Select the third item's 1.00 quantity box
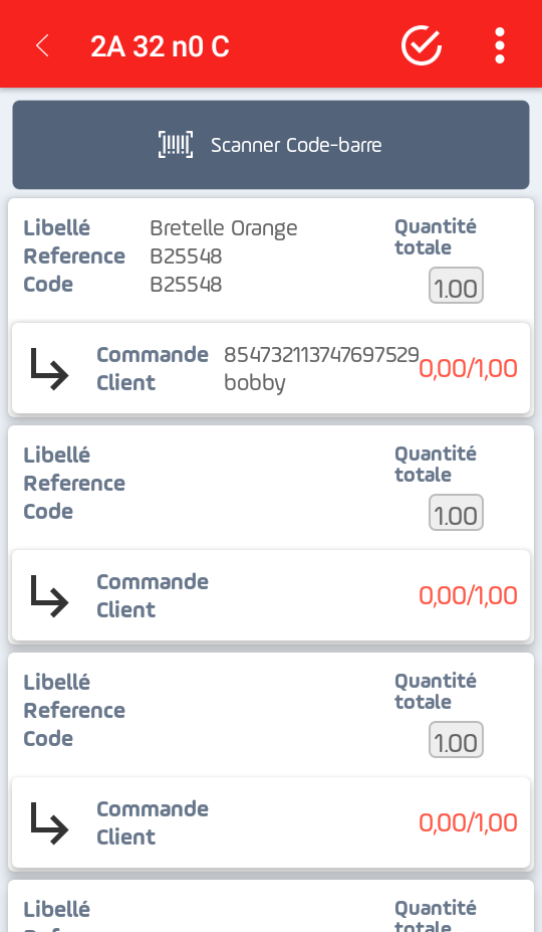 456,740
